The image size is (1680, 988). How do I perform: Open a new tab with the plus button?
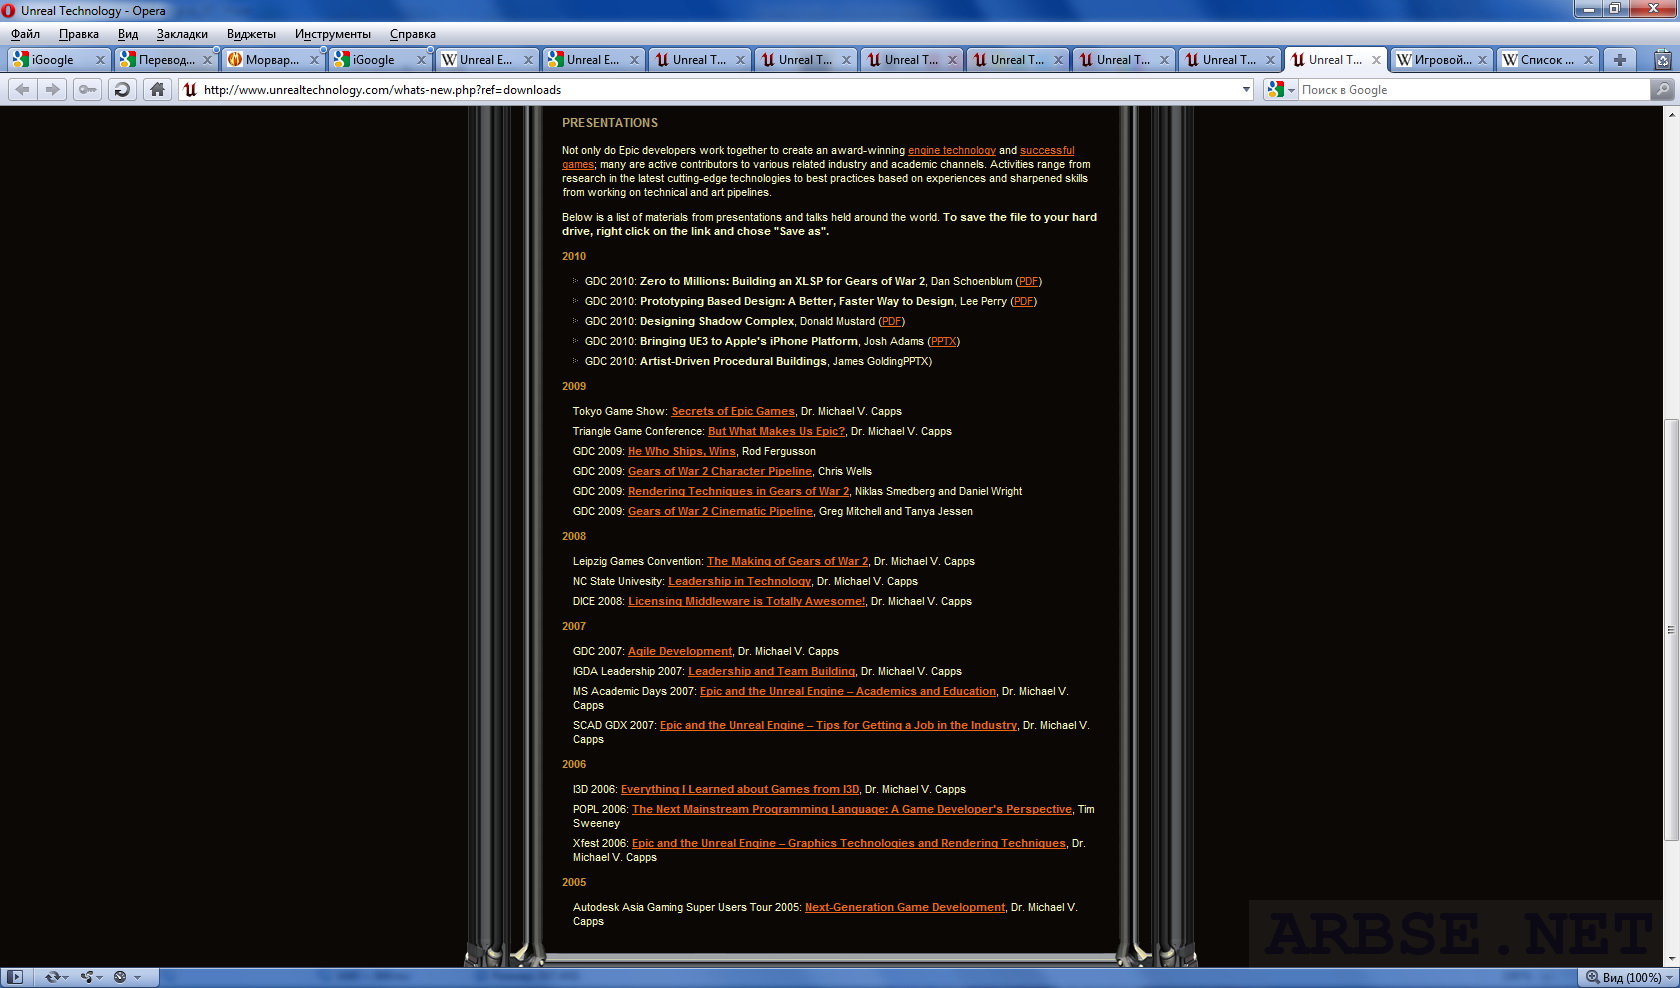1620,60
